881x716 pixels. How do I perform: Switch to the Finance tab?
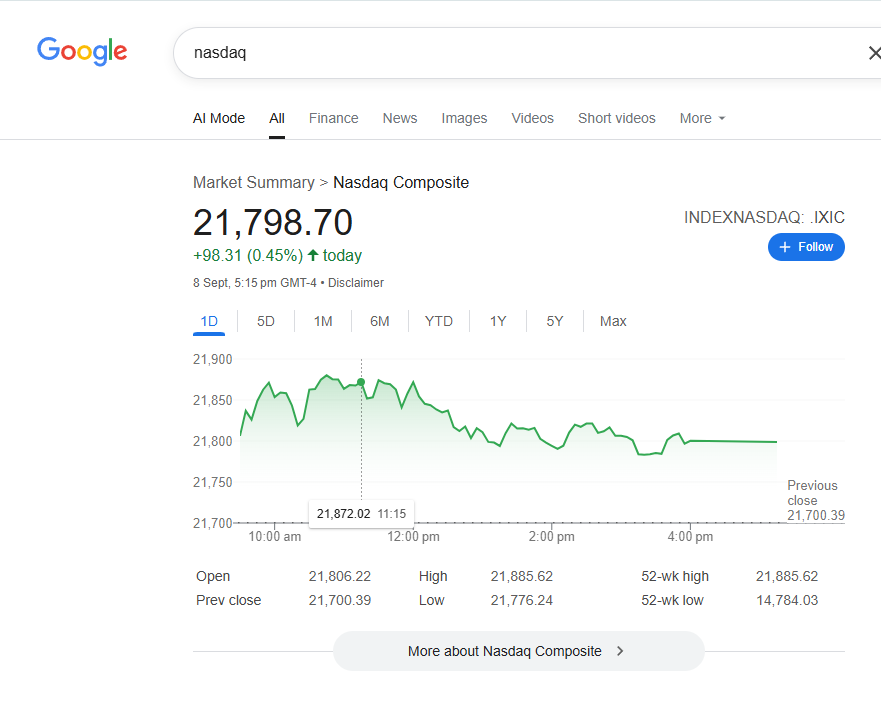tap(333, 118)
